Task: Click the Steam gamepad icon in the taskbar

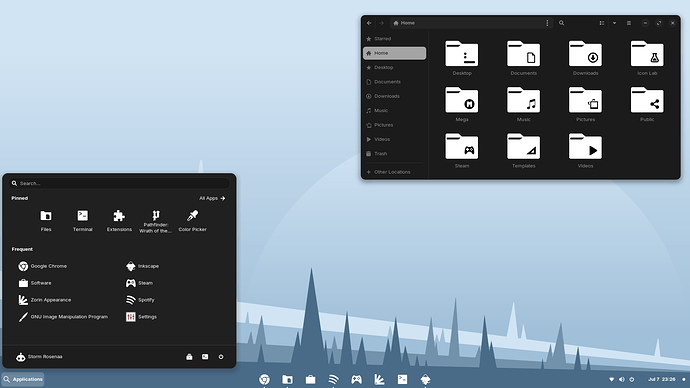Action: [x=356, y=379]
